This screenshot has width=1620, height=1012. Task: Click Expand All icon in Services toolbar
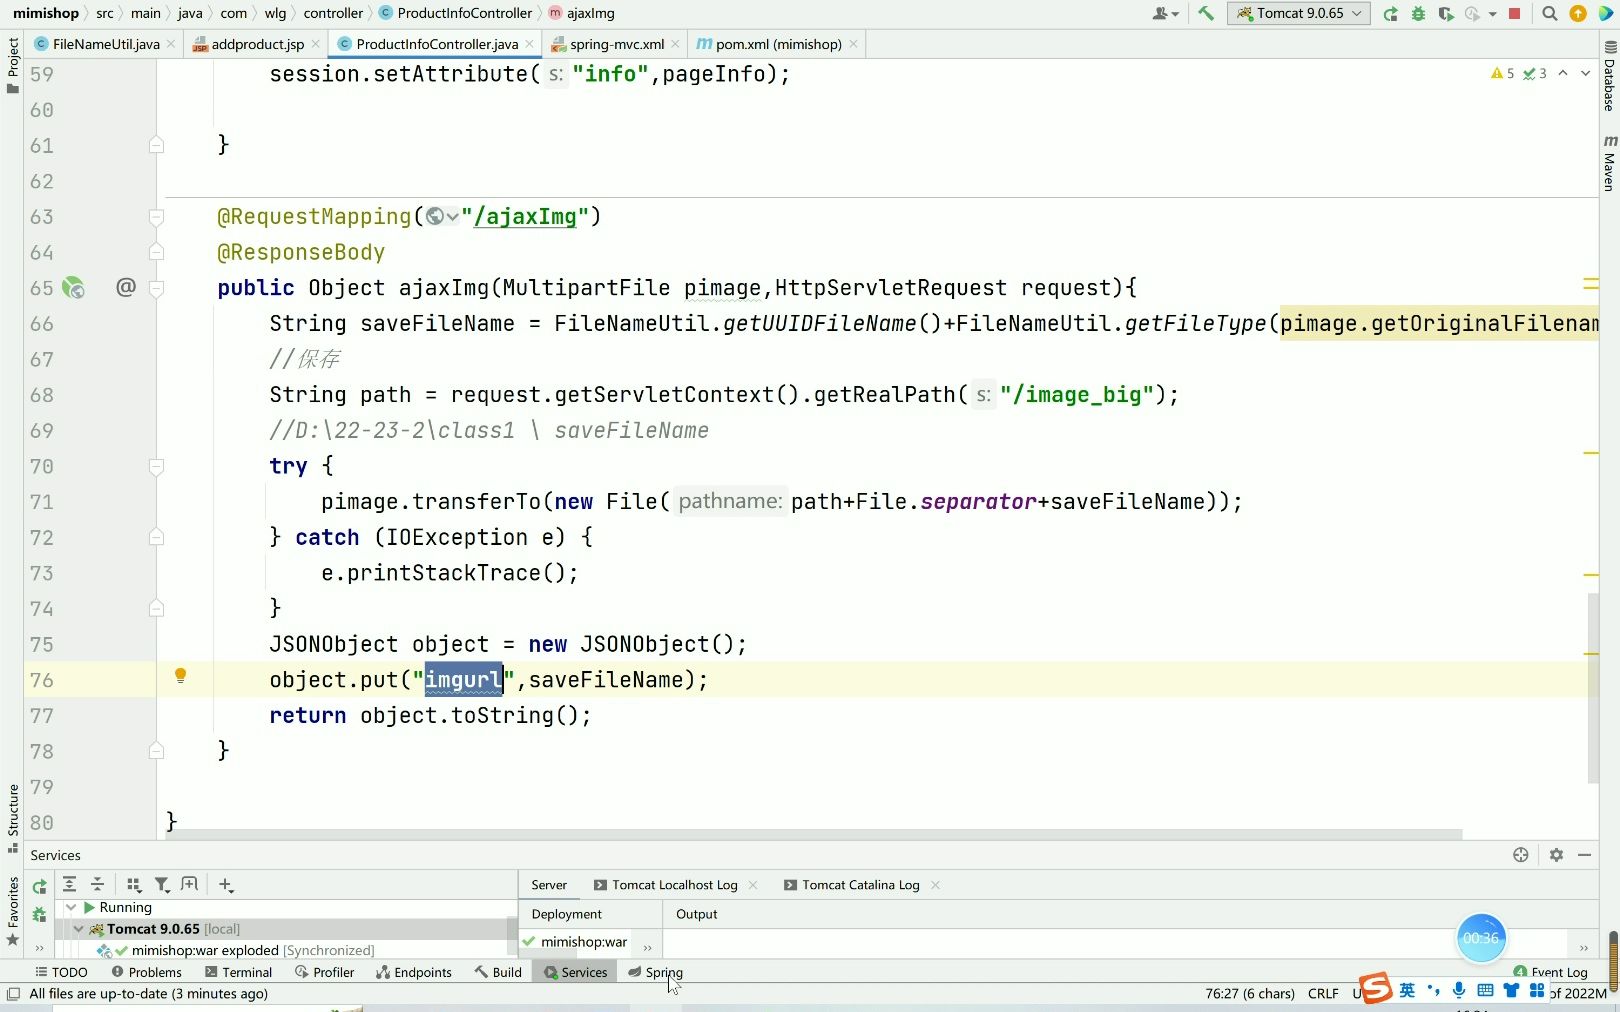69,884
